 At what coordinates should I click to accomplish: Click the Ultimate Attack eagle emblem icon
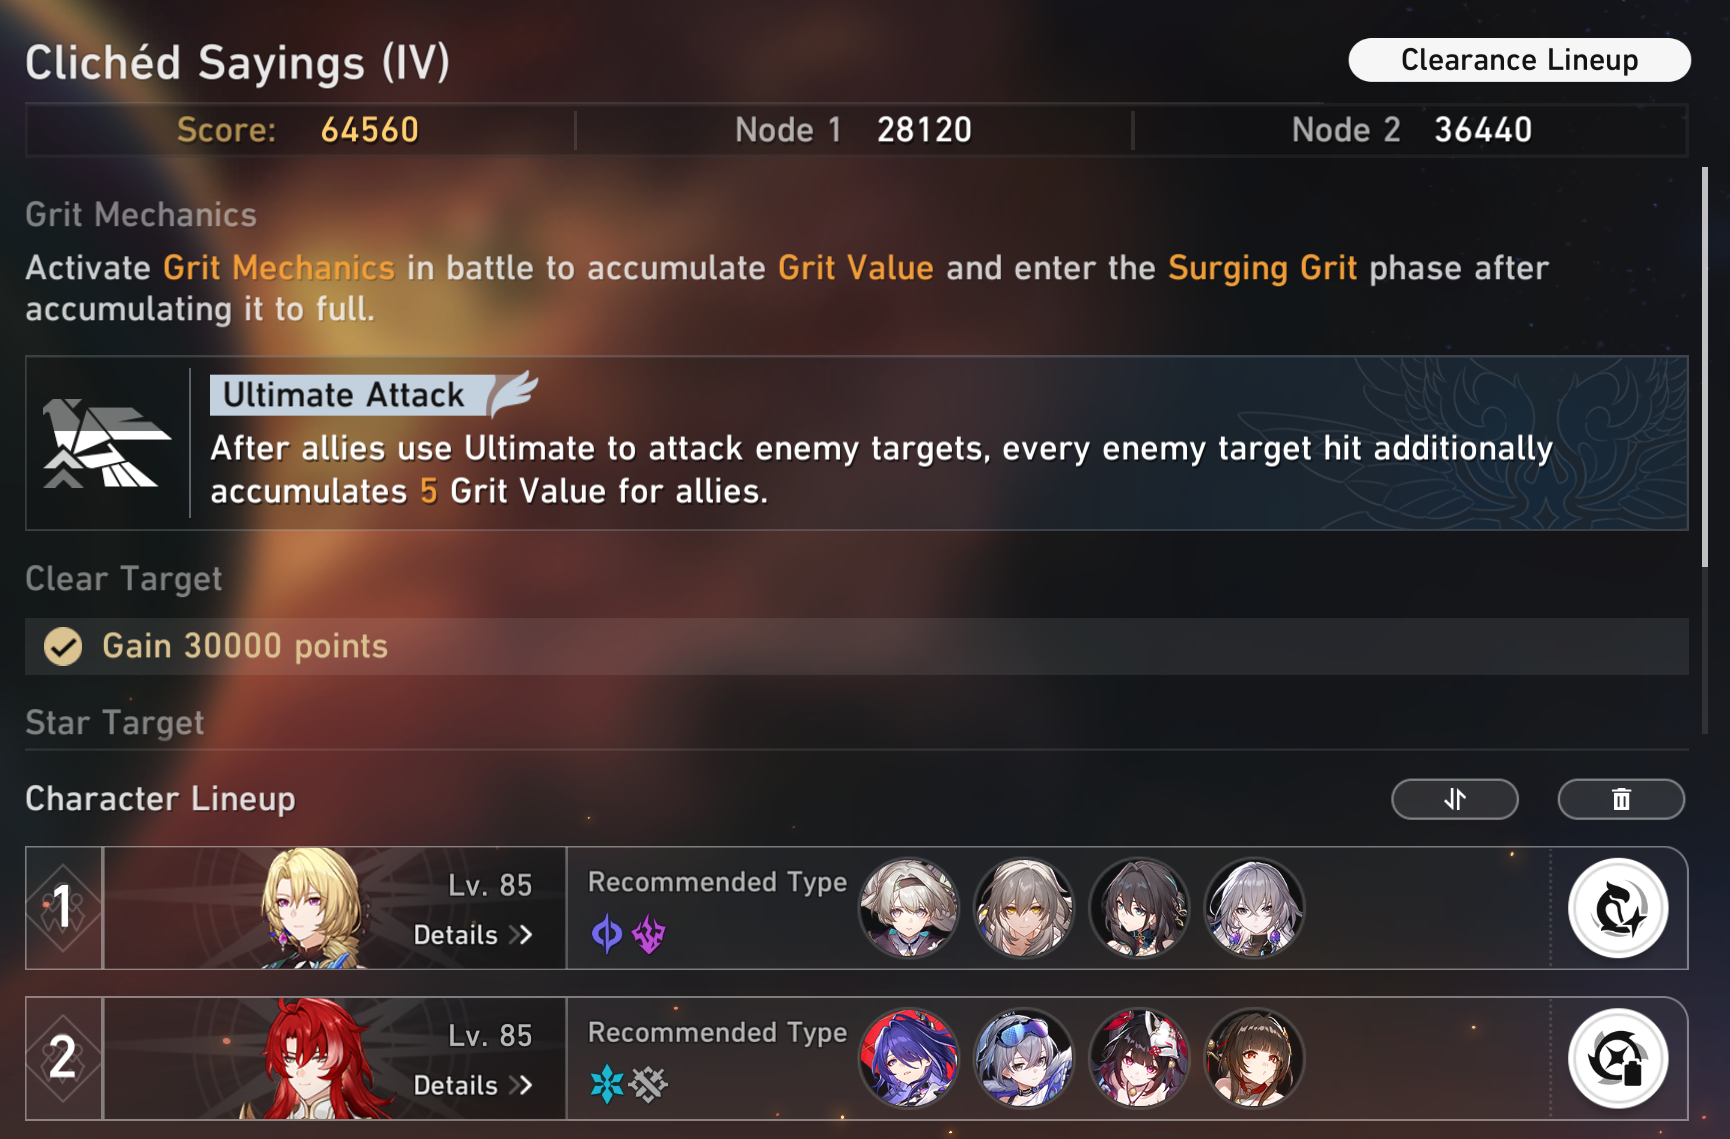click(x=107, y=443)
